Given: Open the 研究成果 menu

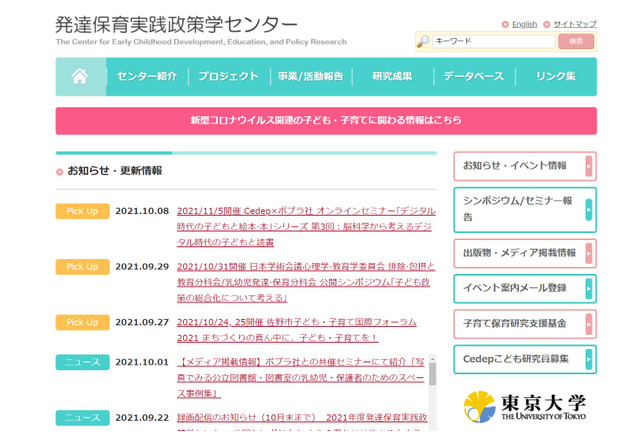Looking at the screenshot, I should coord(392,76).
